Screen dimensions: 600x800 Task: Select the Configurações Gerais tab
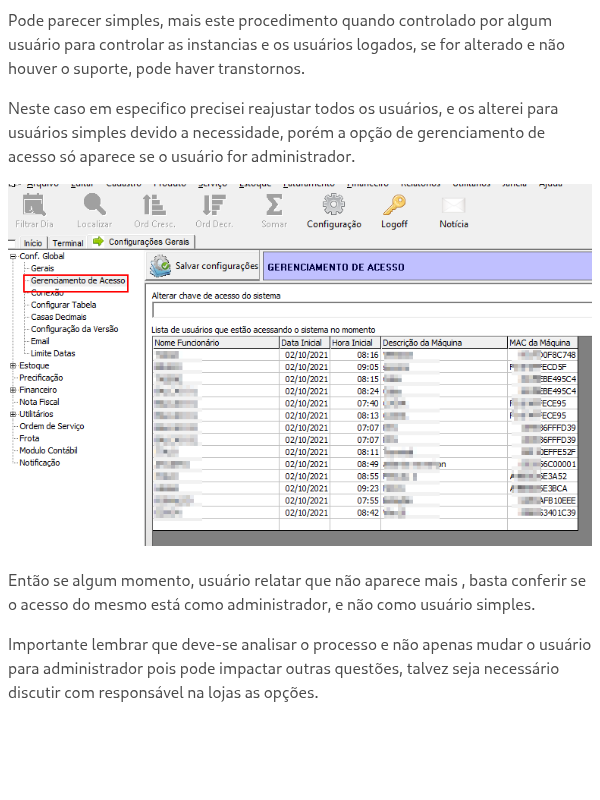pos(141,241)
